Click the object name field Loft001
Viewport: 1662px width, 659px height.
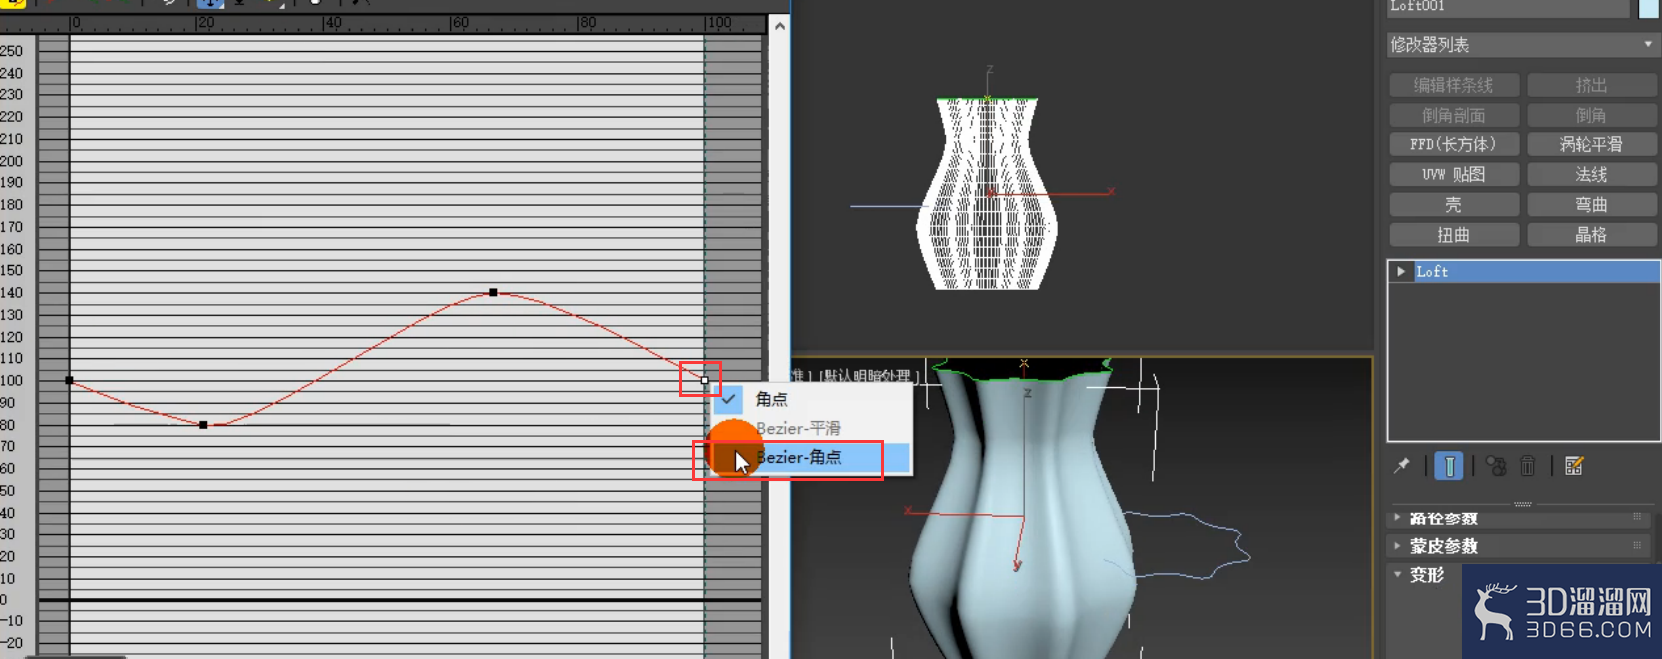tap(1508, 7)
